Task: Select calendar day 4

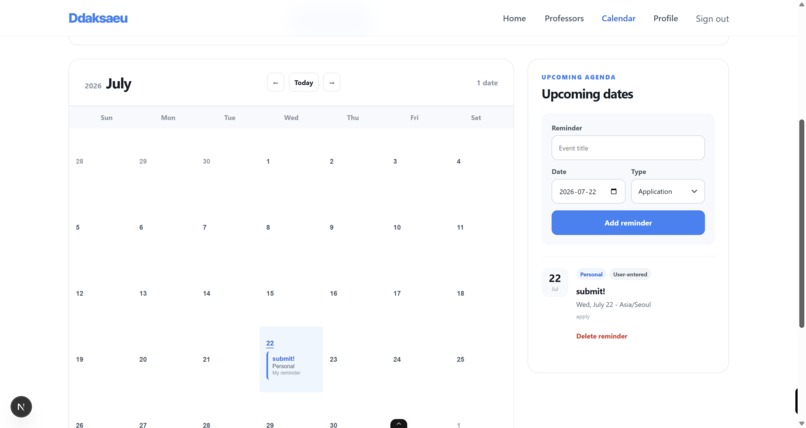Action: coord(459,161)
